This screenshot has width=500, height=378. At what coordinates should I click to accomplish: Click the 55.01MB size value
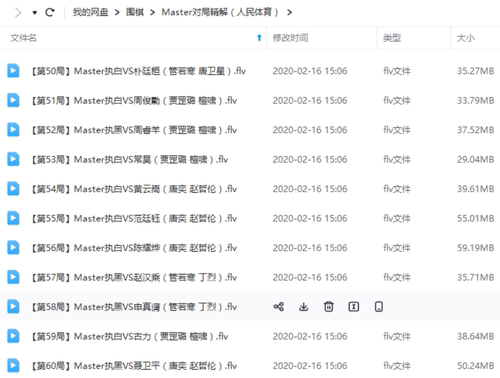point(475,218)
